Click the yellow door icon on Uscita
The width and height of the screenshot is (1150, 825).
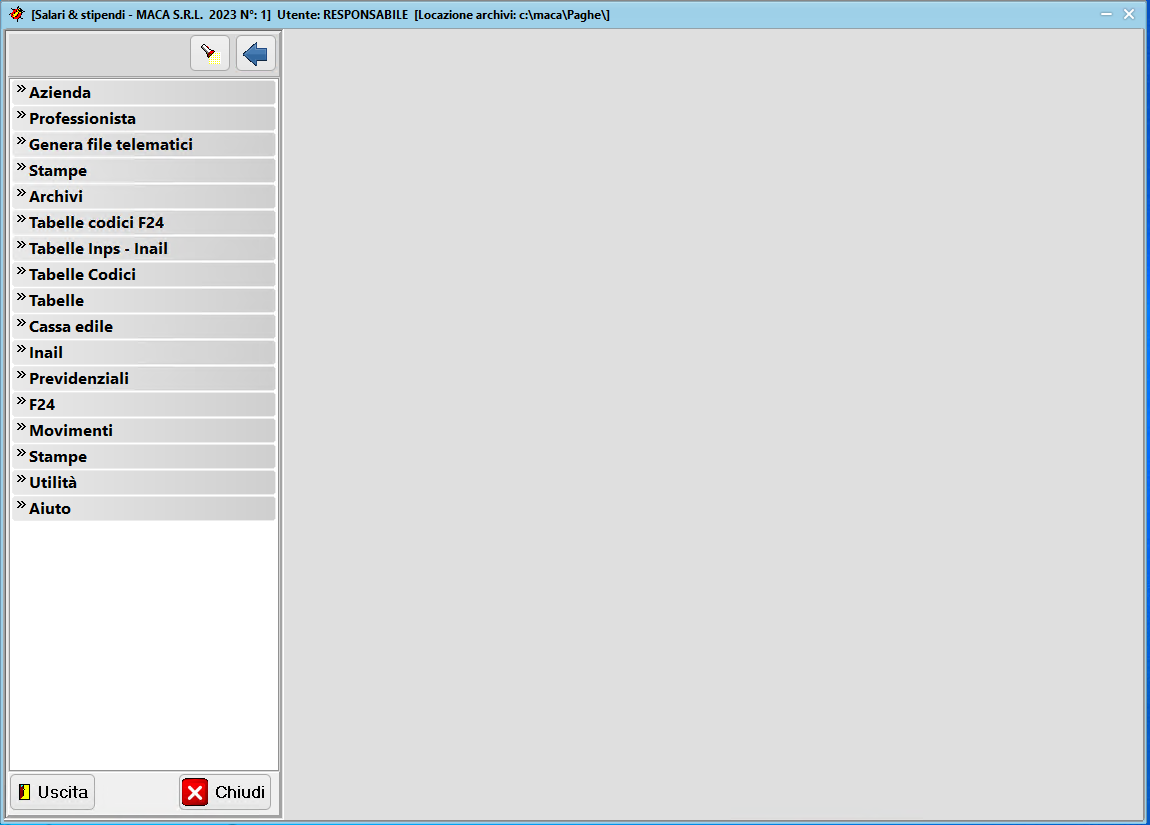pos(24,793)
